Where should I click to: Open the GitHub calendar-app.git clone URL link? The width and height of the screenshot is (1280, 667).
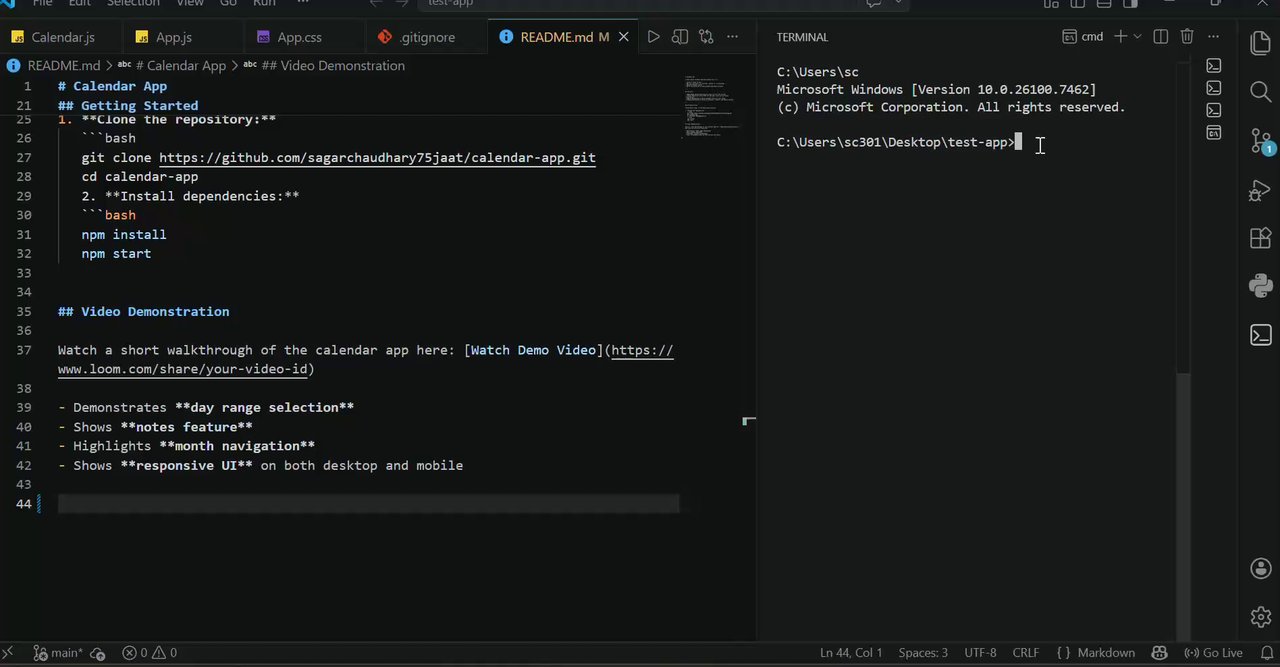click(377, 157)
